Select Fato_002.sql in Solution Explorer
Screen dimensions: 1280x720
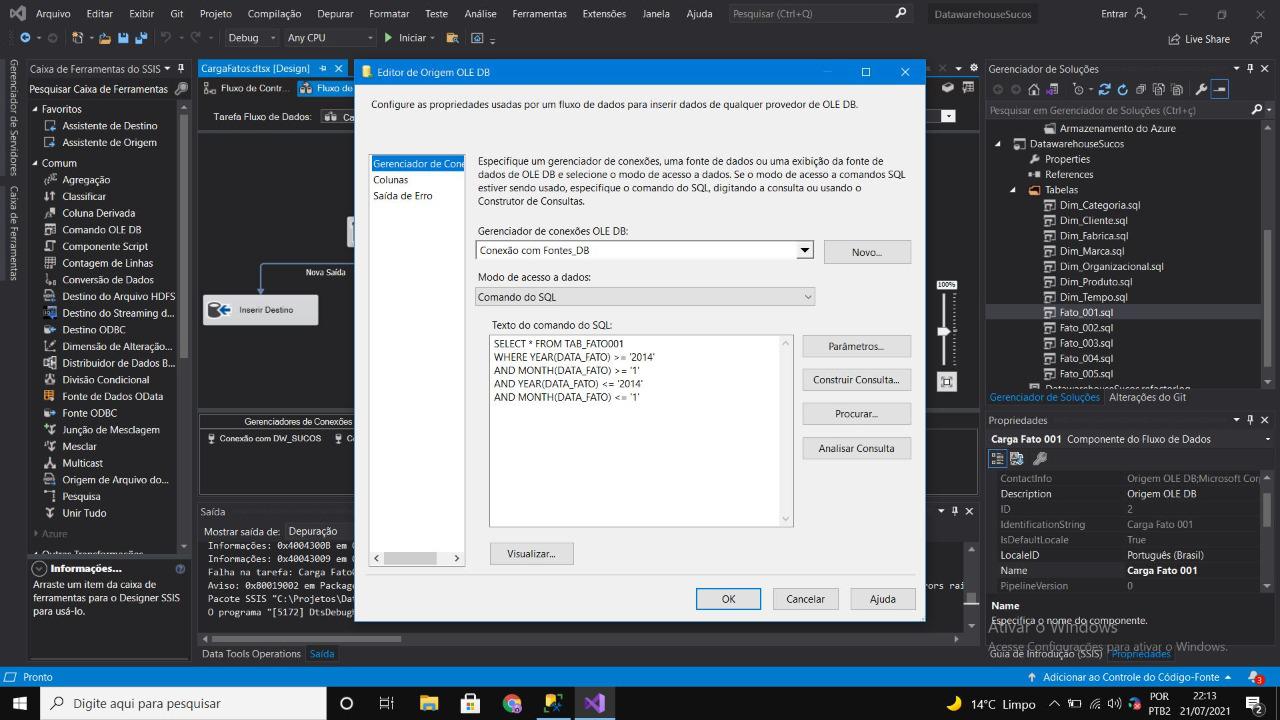coord(1086,328)
